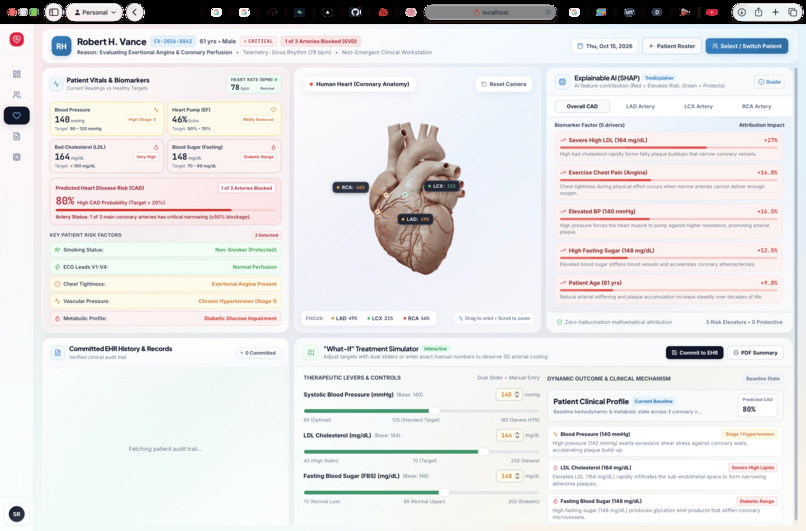Open the patients icon in sidebar
This screenshot has width=806, height=531.
pos(16,95)
